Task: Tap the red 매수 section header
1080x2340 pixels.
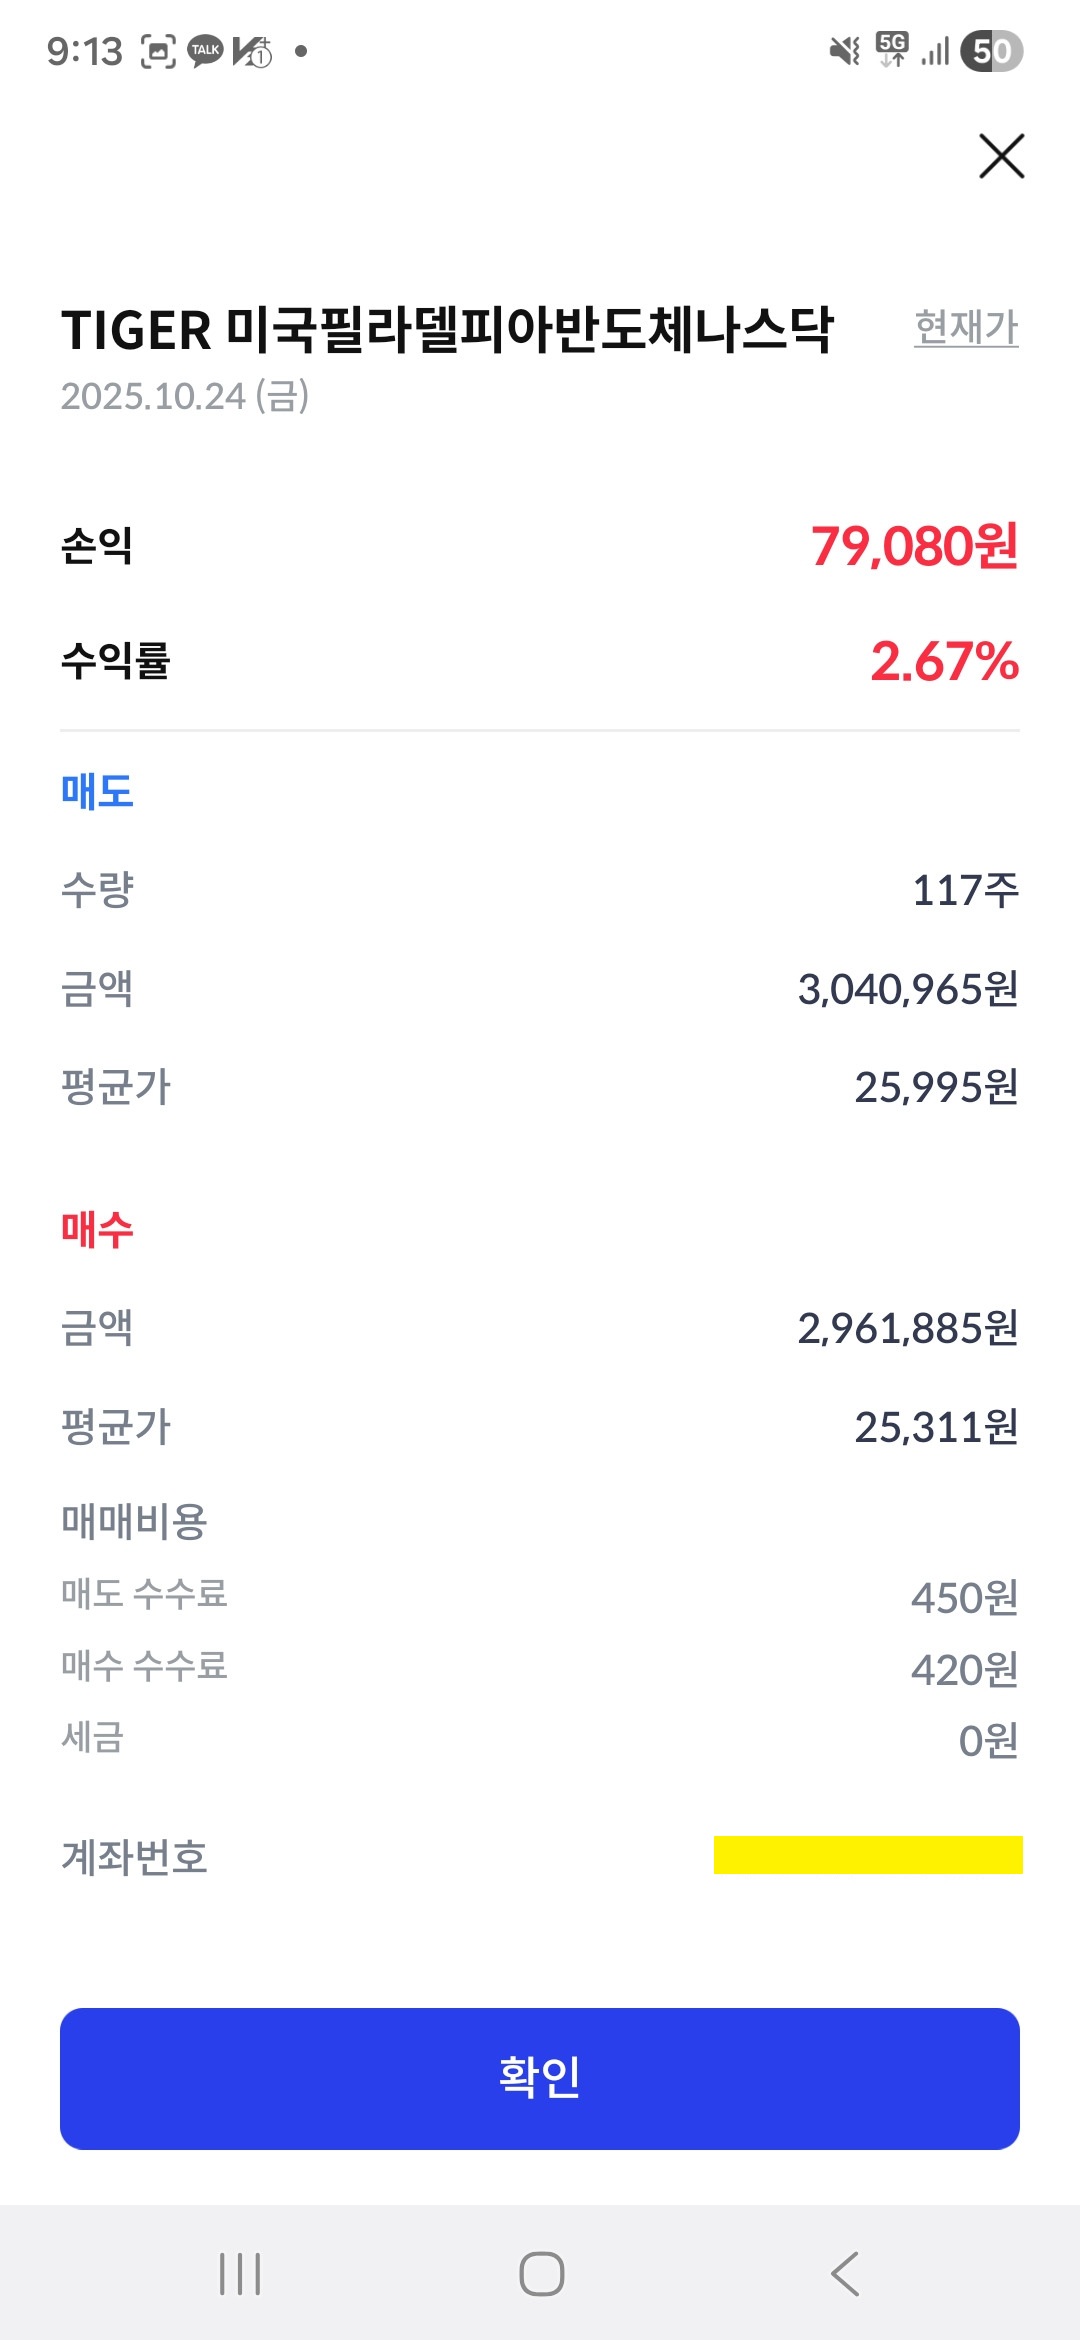Action: [97, 1229]
